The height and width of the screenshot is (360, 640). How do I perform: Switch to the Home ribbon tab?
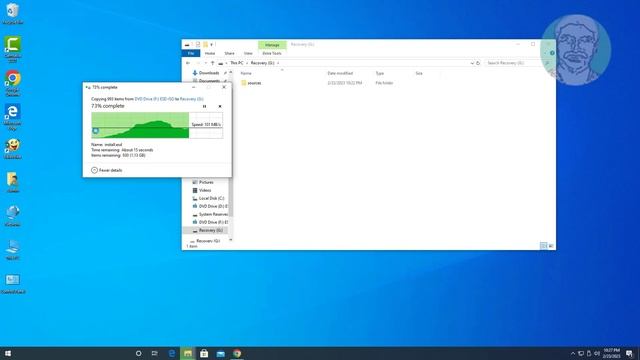(x=210, y=53)
